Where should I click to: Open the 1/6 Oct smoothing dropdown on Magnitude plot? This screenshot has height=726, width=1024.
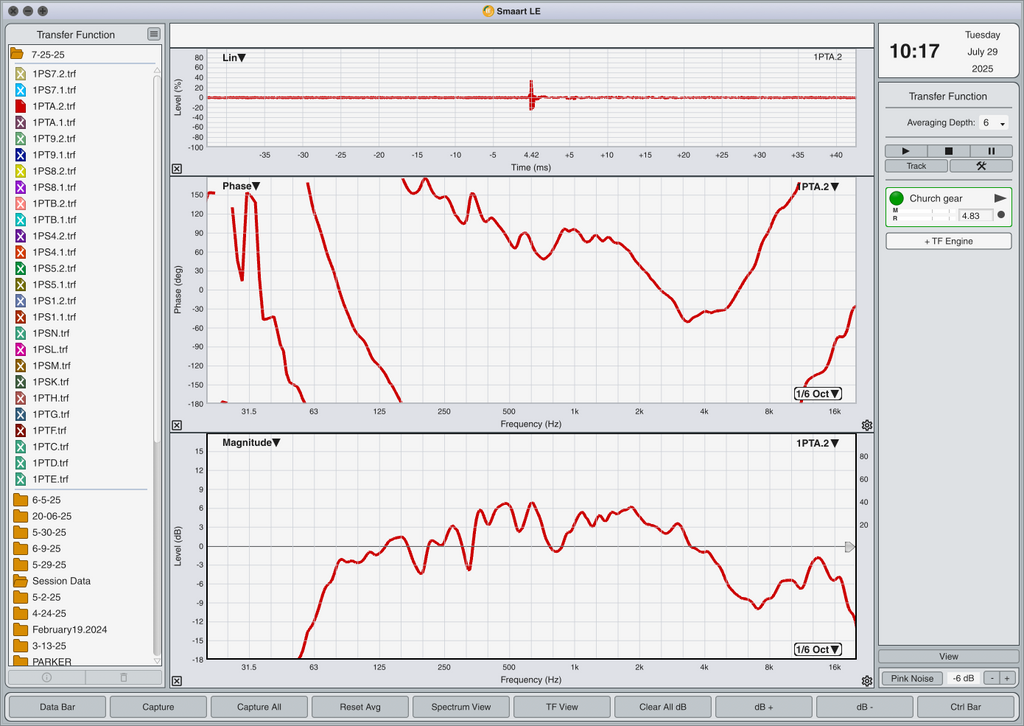coord(818,650)
